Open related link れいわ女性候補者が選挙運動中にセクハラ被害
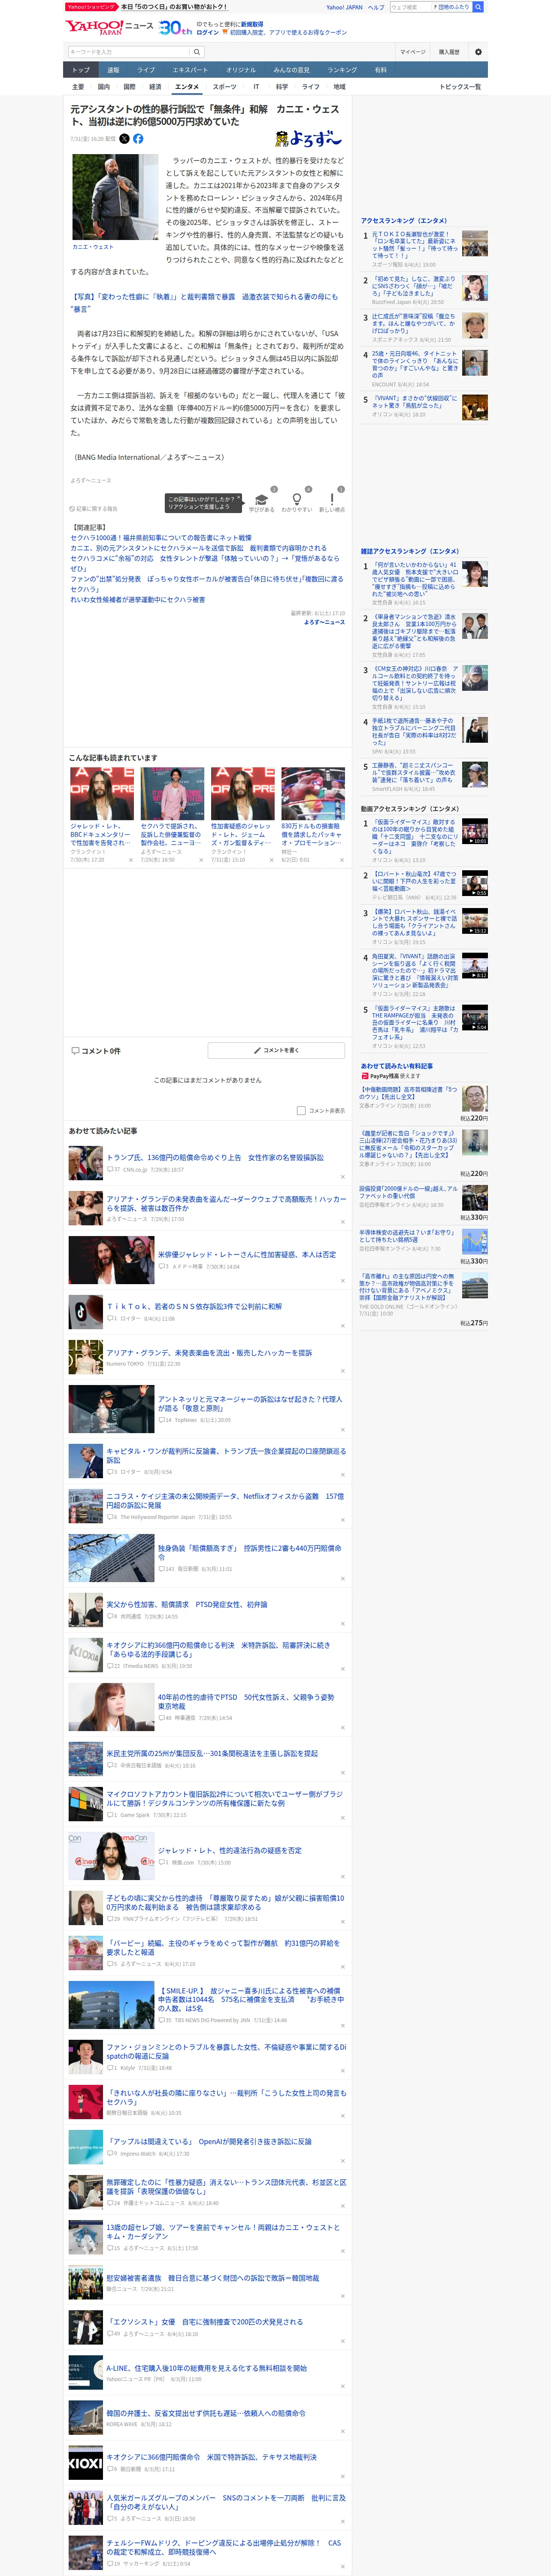 [x=138, y=600]
